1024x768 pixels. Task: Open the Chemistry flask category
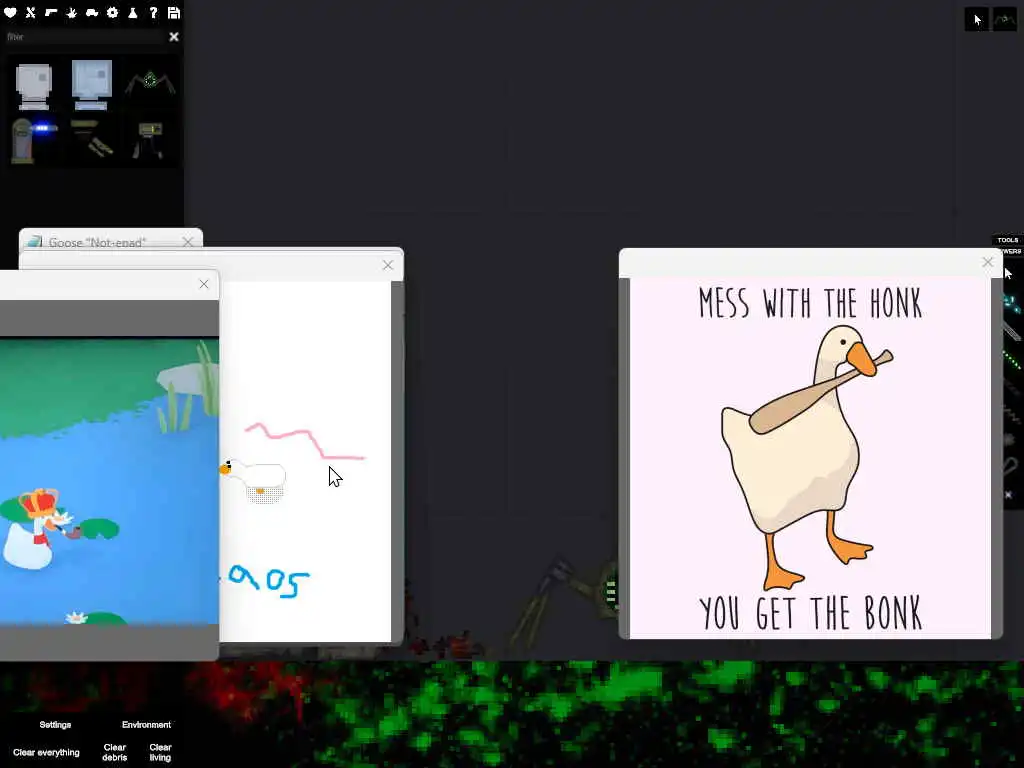(x=133, y=12)
